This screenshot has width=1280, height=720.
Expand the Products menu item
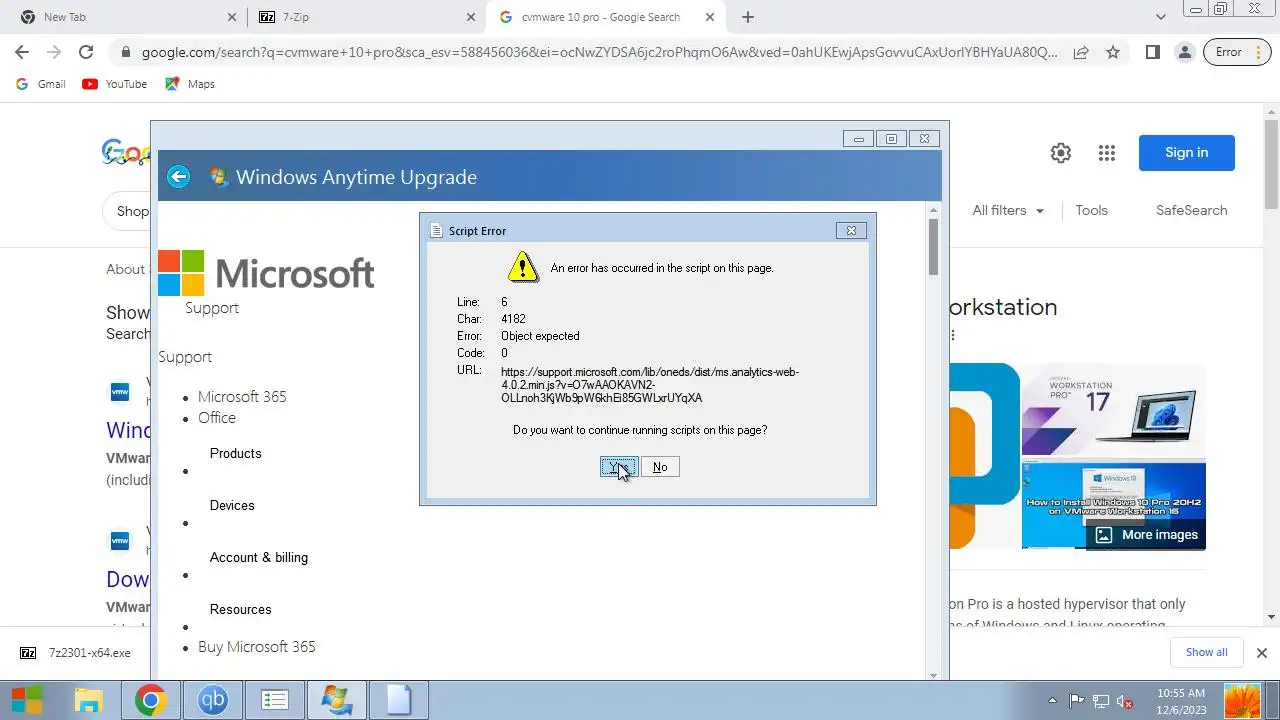tap(236, 453)
